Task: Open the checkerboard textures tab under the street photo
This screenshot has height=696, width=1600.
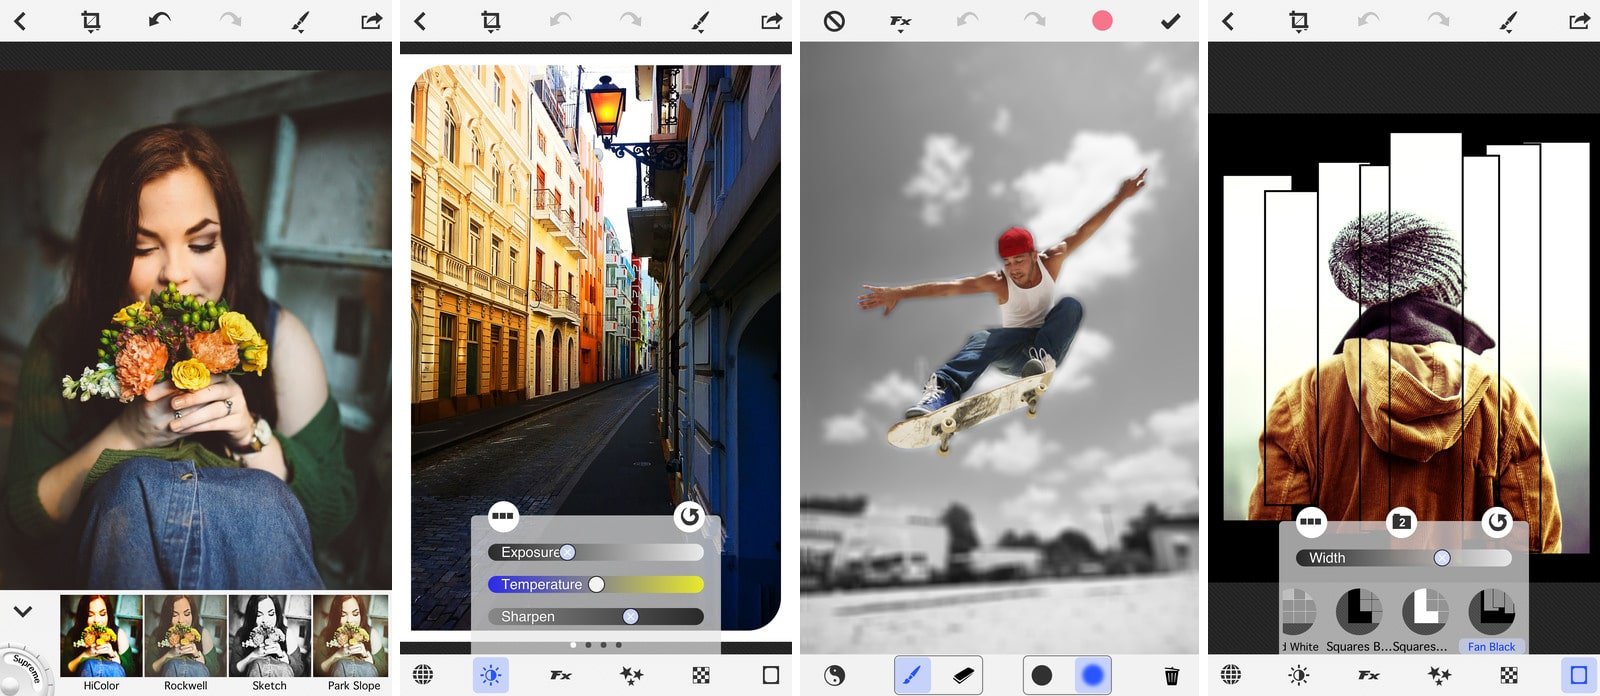Action: click(701, 675)
